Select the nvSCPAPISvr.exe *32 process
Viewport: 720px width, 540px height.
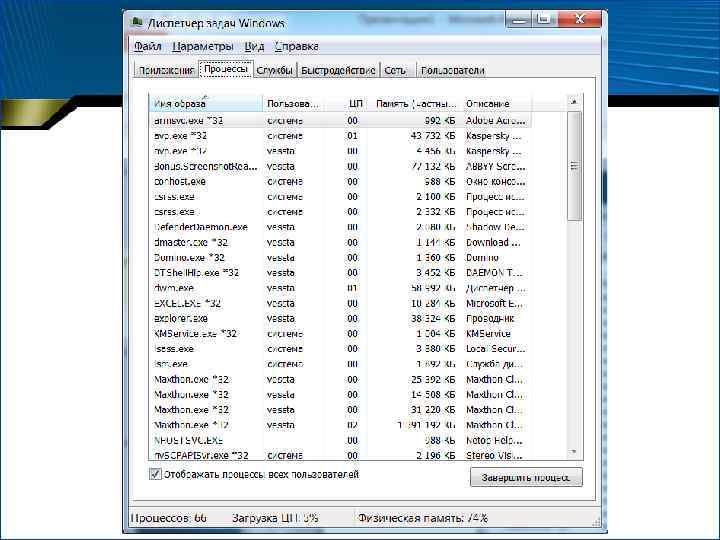340,455
